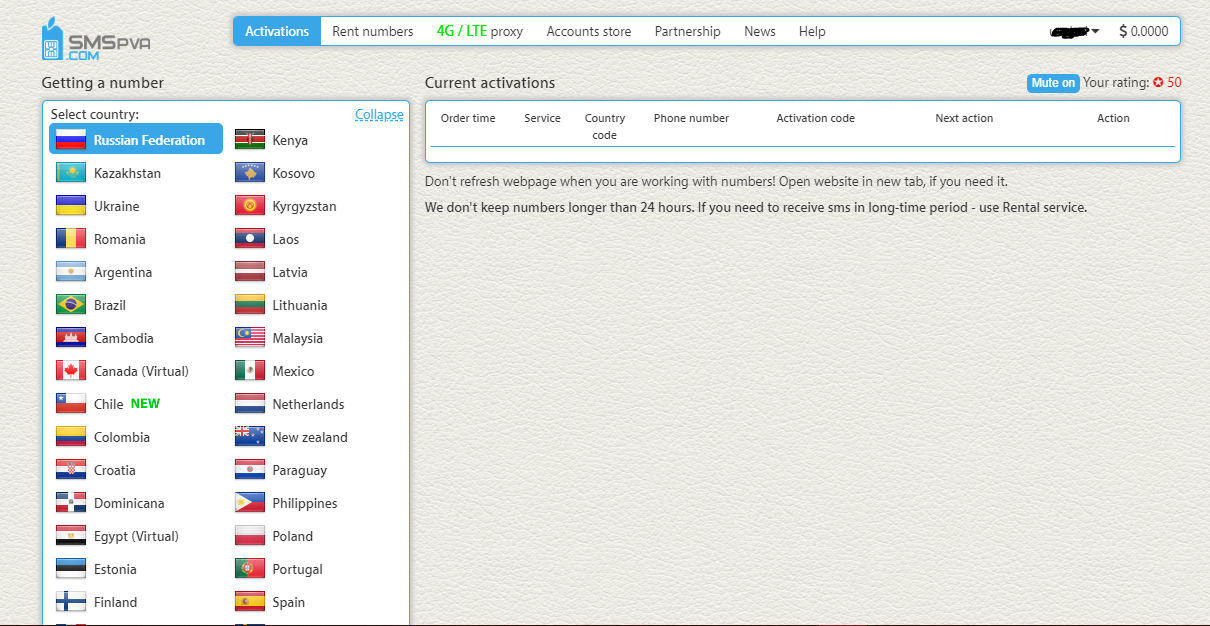
Task: Collapse the country selection list
Action: tap(379, 115)
